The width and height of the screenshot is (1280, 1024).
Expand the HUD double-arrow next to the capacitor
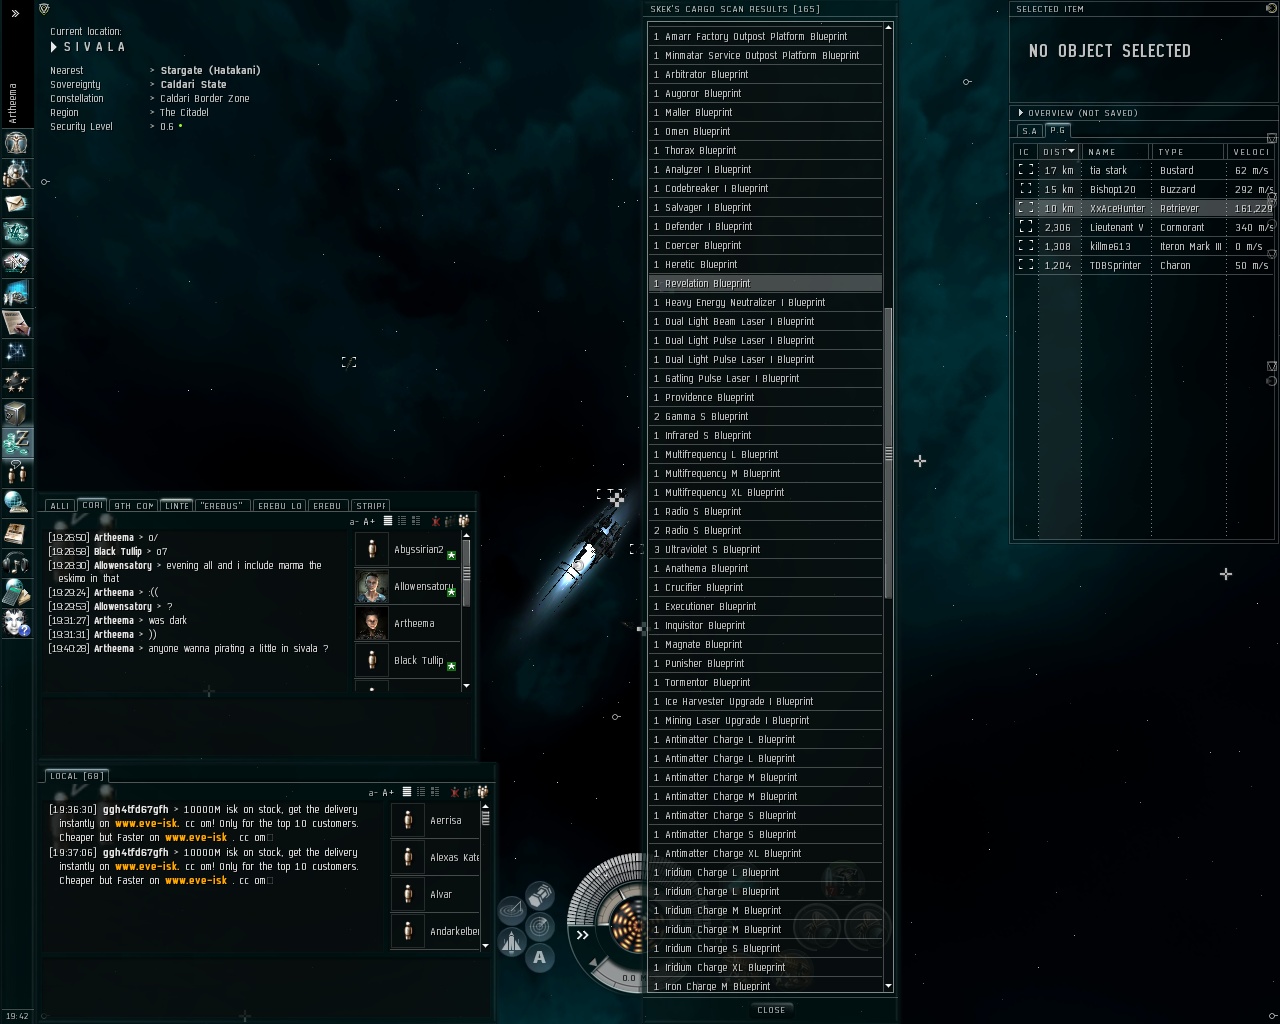[x=583, y=935]
